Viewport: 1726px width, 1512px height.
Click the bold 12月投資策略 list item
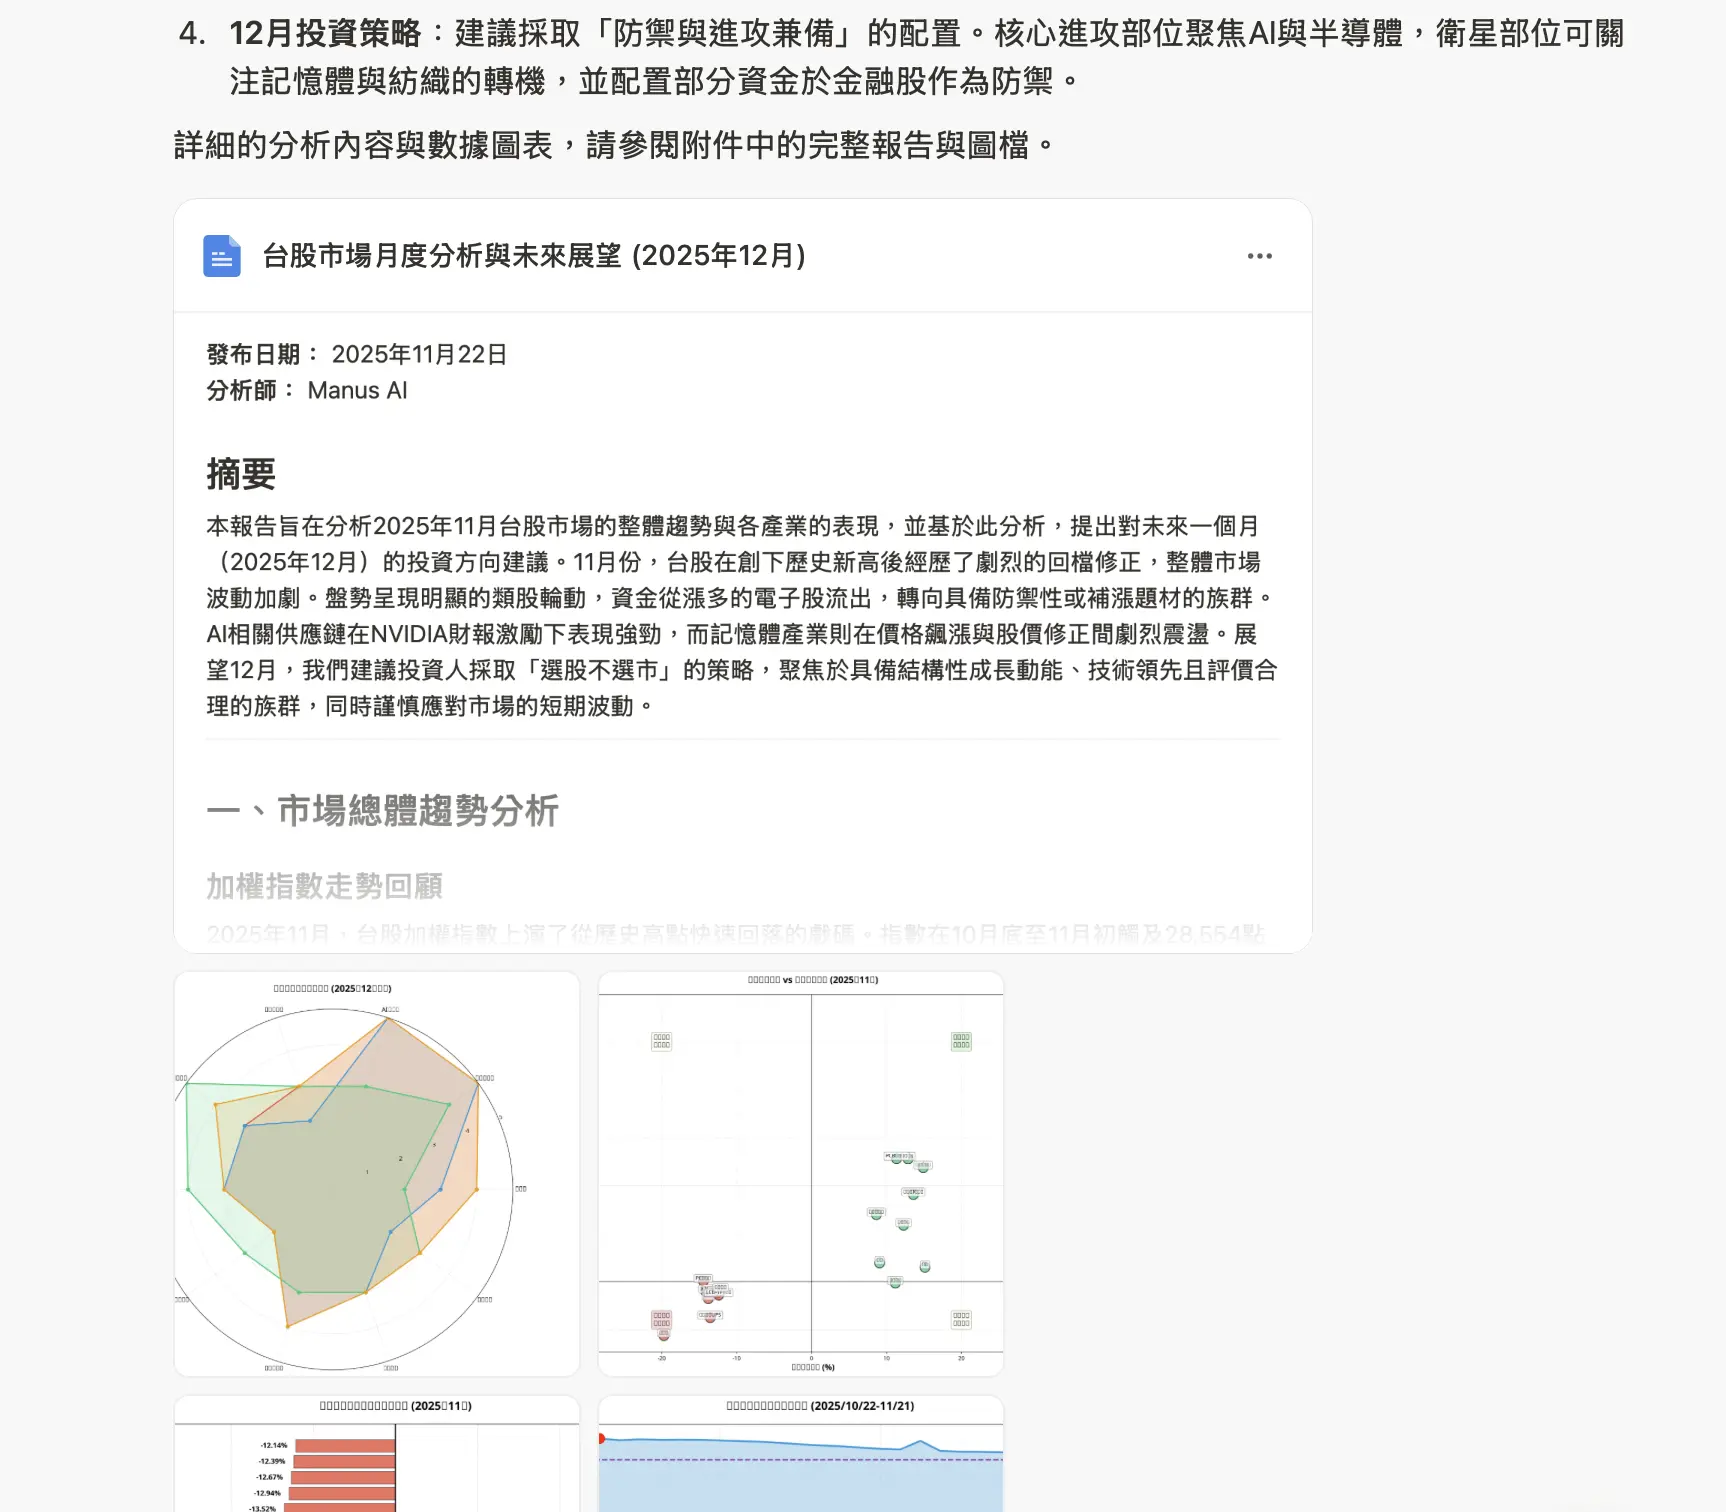click(326, 33)
